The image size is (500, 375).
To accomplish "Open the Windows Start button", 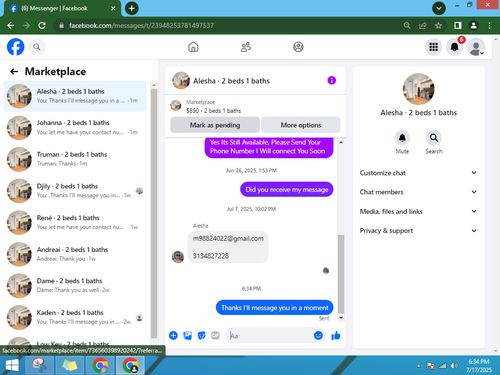I will [12, 365].
